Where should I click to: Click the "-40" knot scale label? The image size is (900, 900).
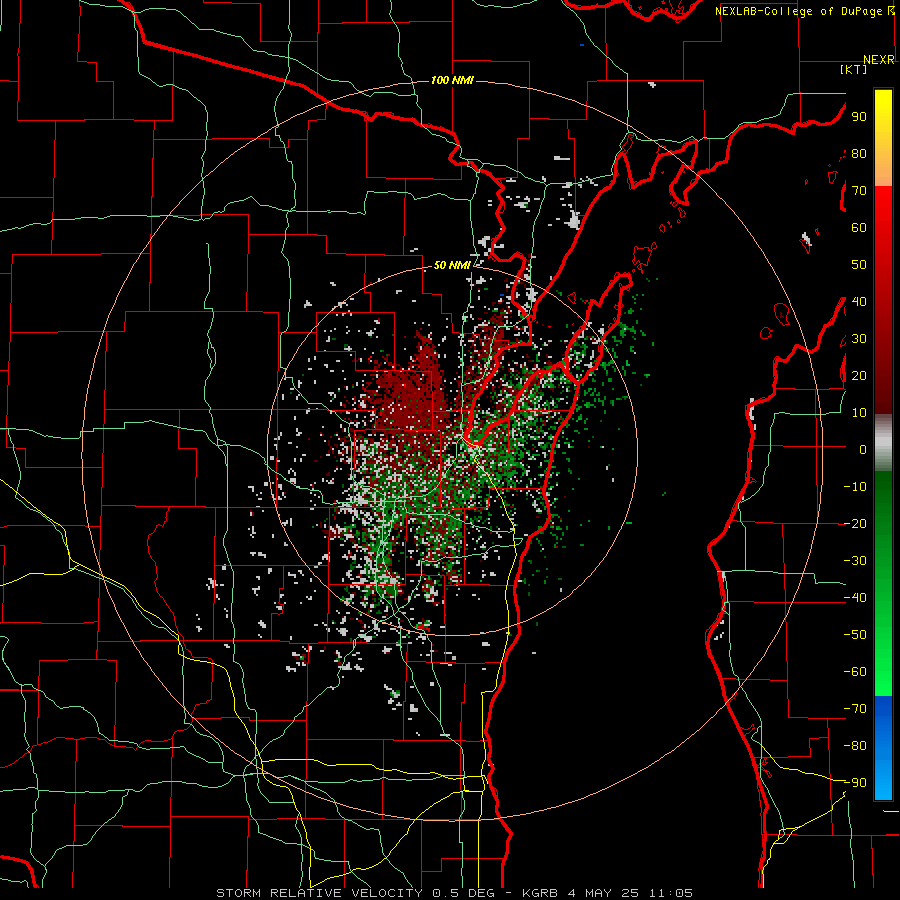coord(855,598)
